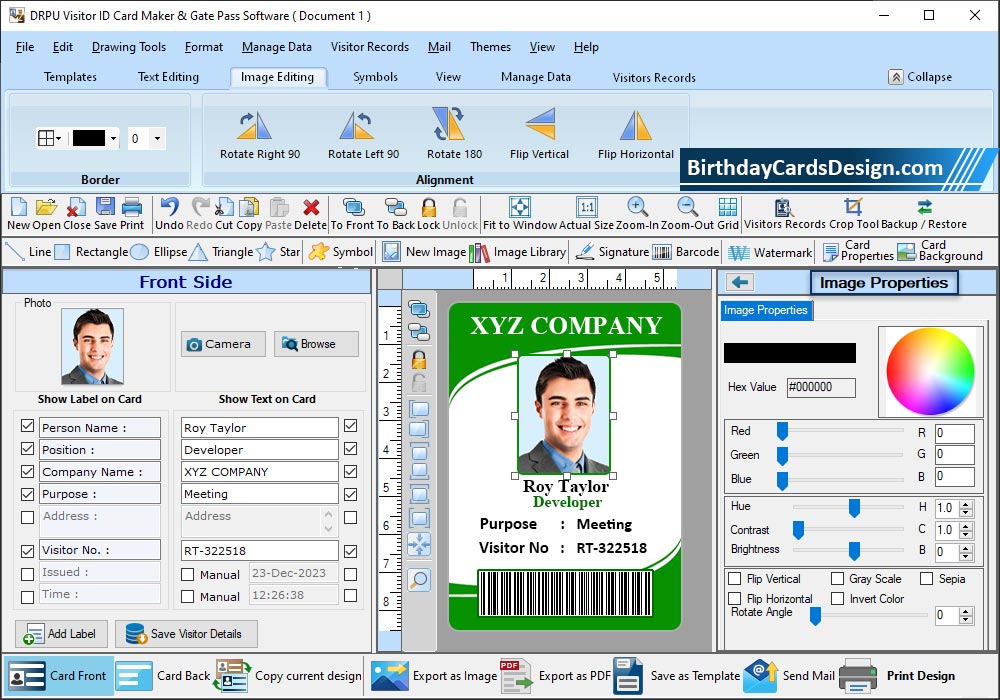Increase the Rotate Angle with the up arrow
The height and width of the screenshot is (700, 1000).
pos(966,611)
